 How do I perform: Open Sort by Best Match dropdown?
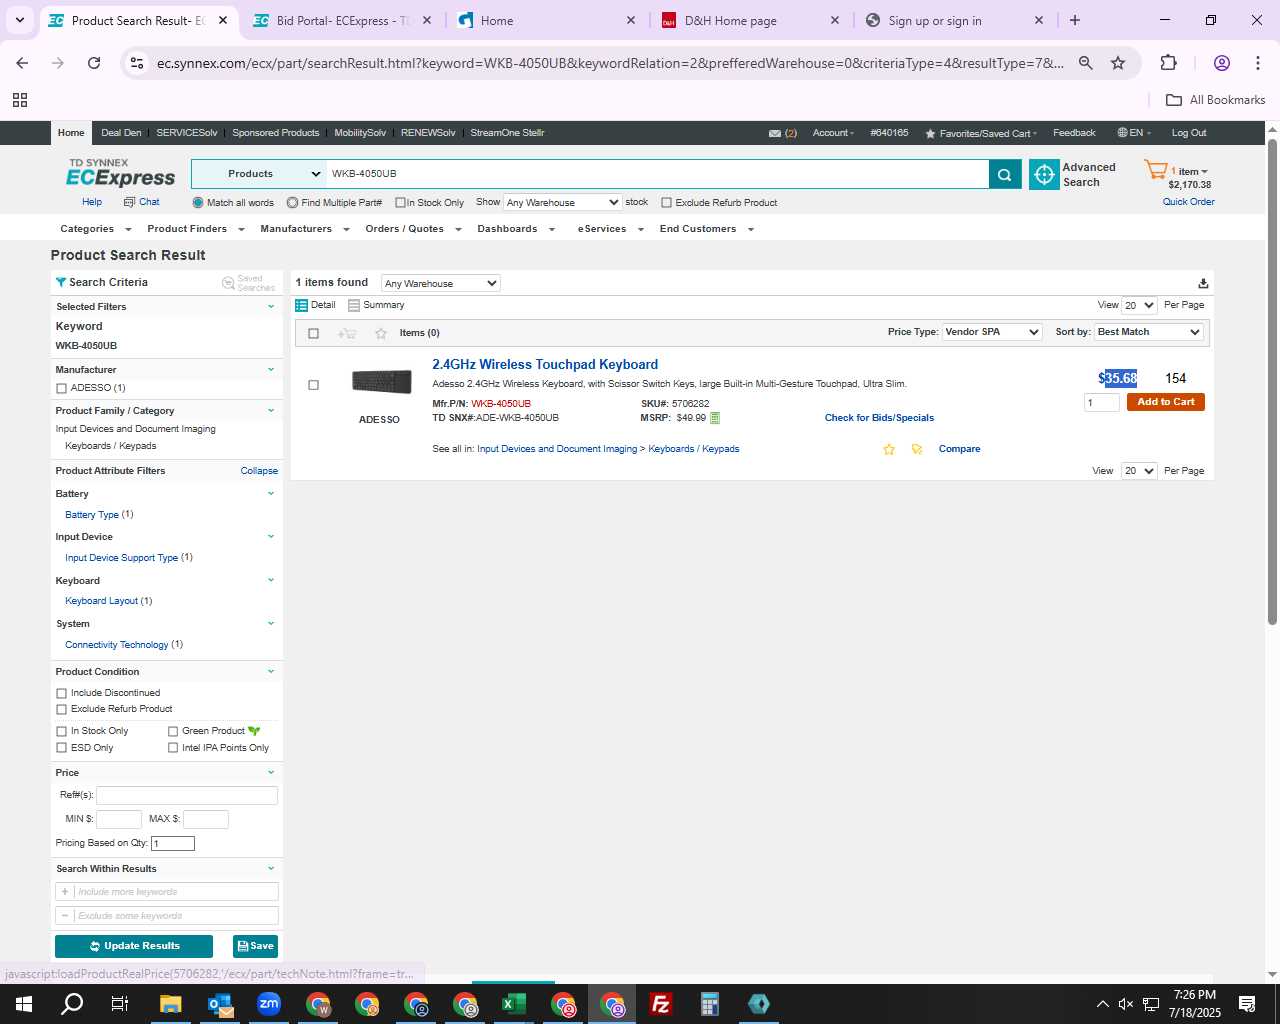click(1148, 332)
